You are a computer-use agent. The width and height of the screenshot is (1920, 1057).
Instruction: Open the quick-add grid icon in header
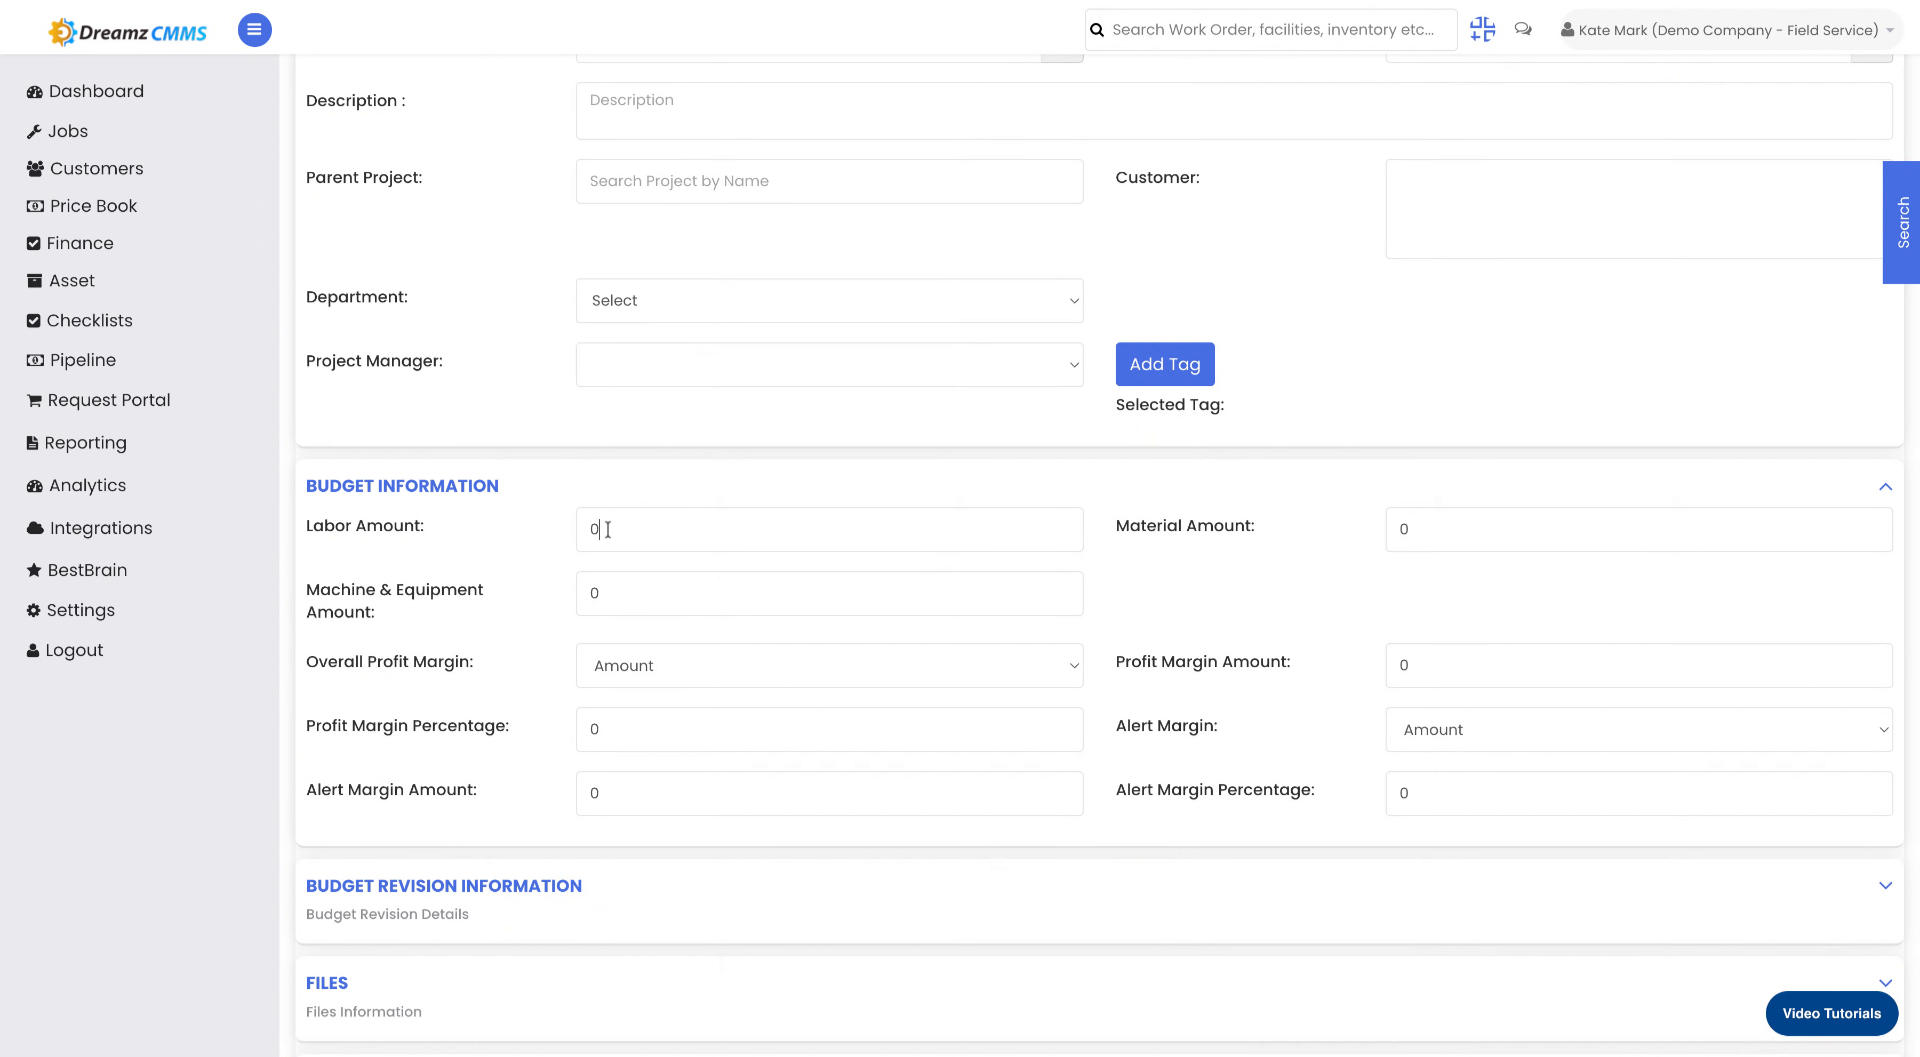[x=1482, y=30]
